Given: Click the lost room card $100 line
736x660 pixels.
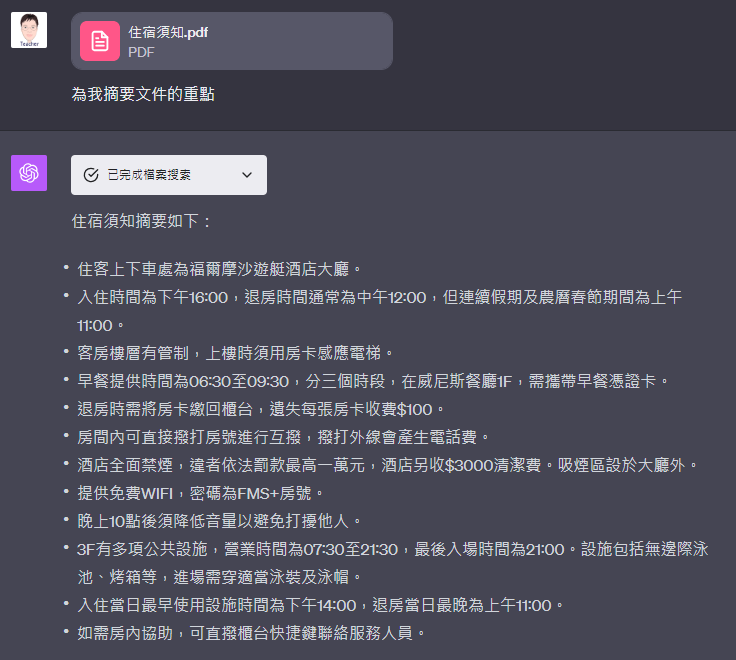Looking at the screenshot, I should (x=260, y=409).
